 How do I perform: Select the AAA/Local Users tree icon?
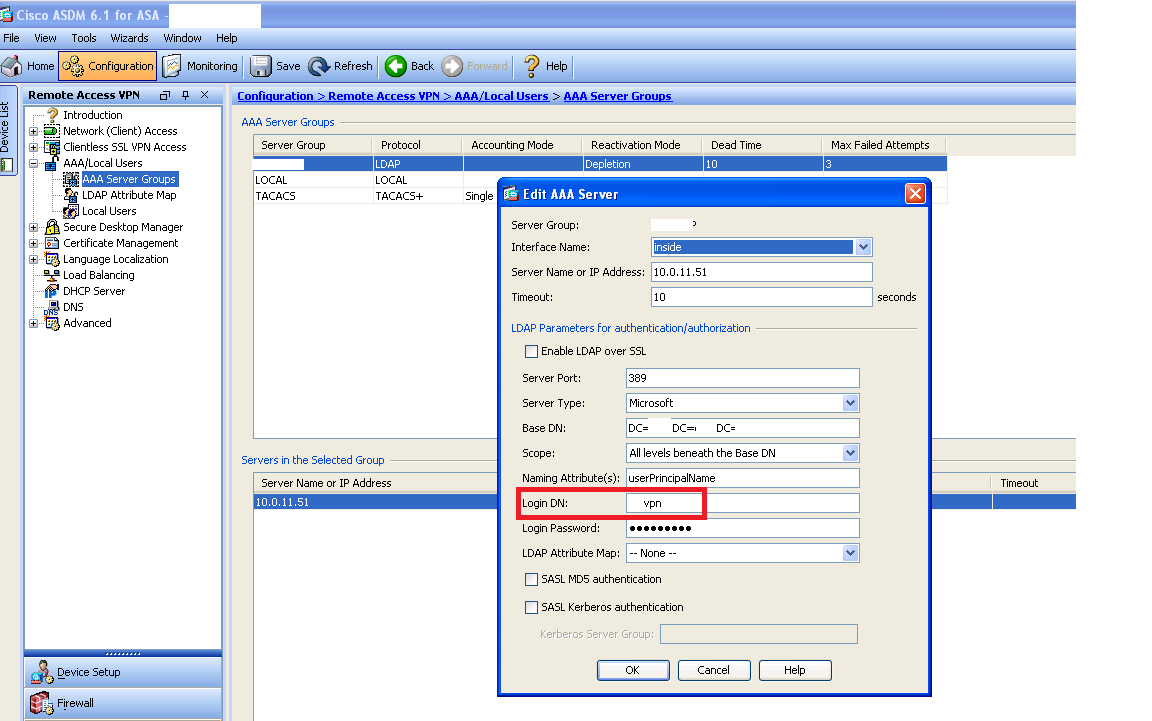tap(51, 163)
